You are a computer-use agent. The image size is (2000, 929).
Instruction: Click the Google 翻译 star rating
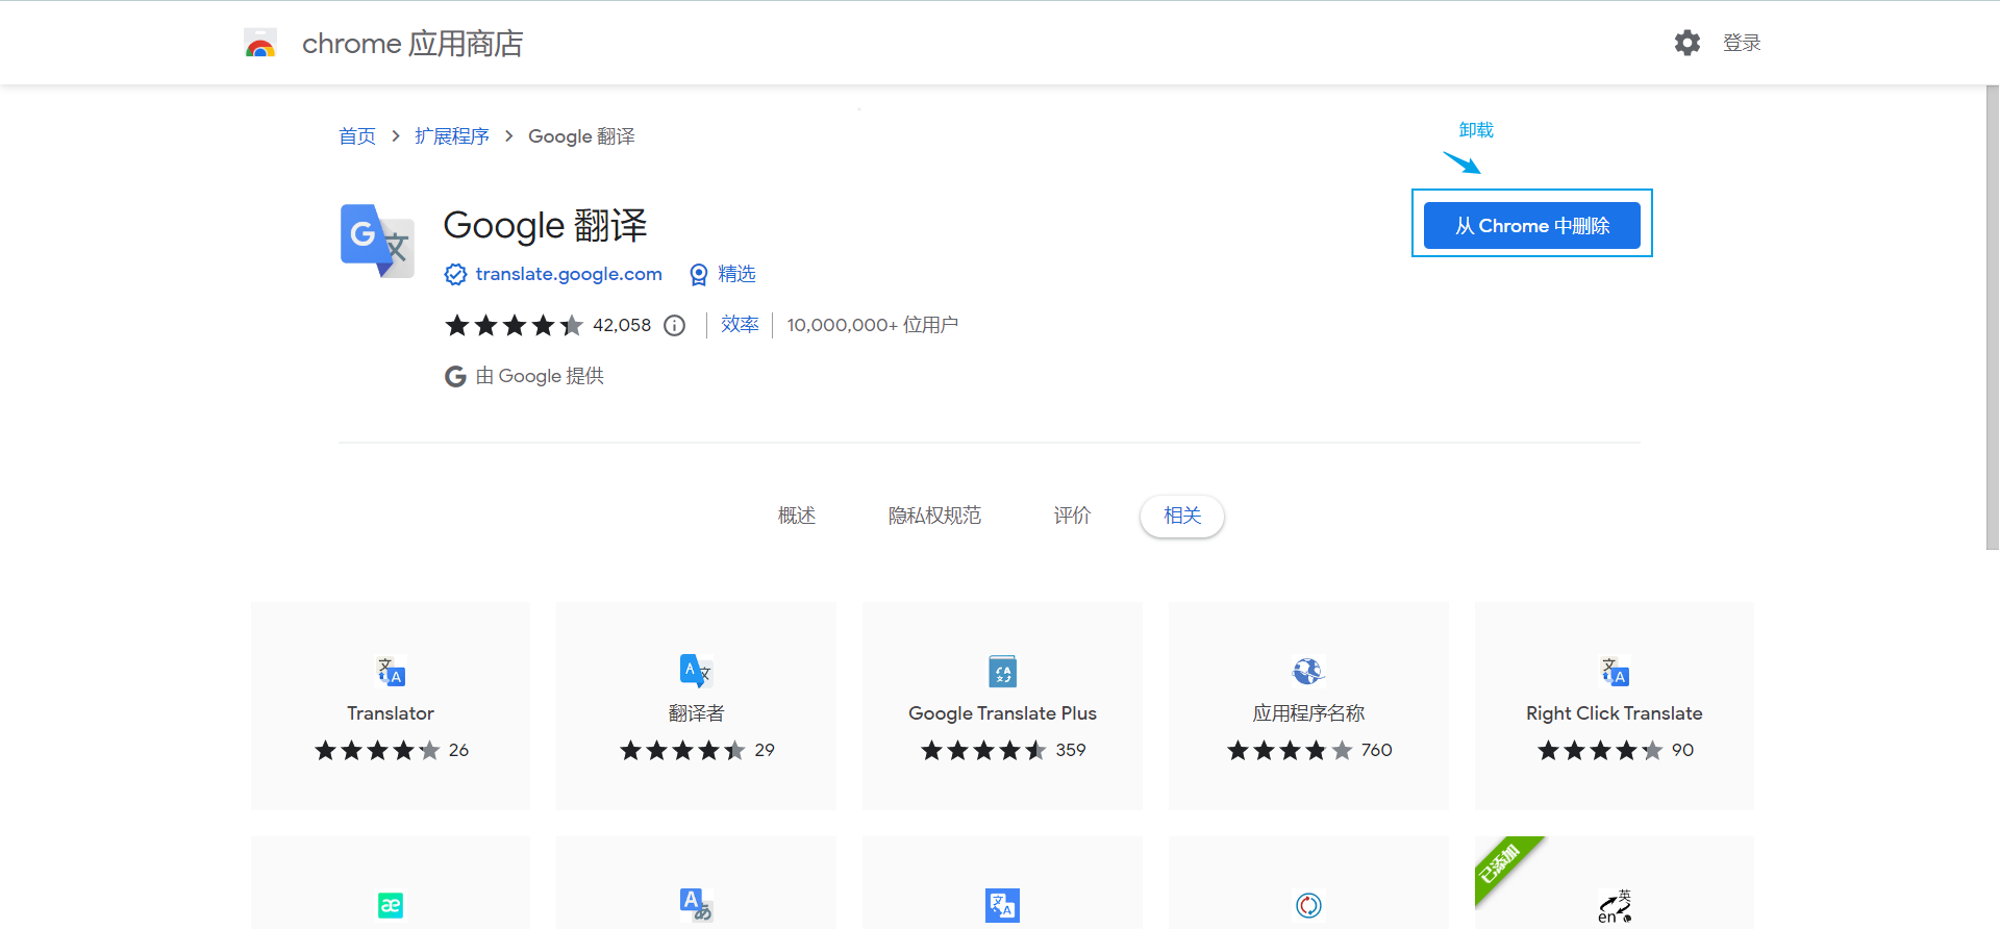514,325
